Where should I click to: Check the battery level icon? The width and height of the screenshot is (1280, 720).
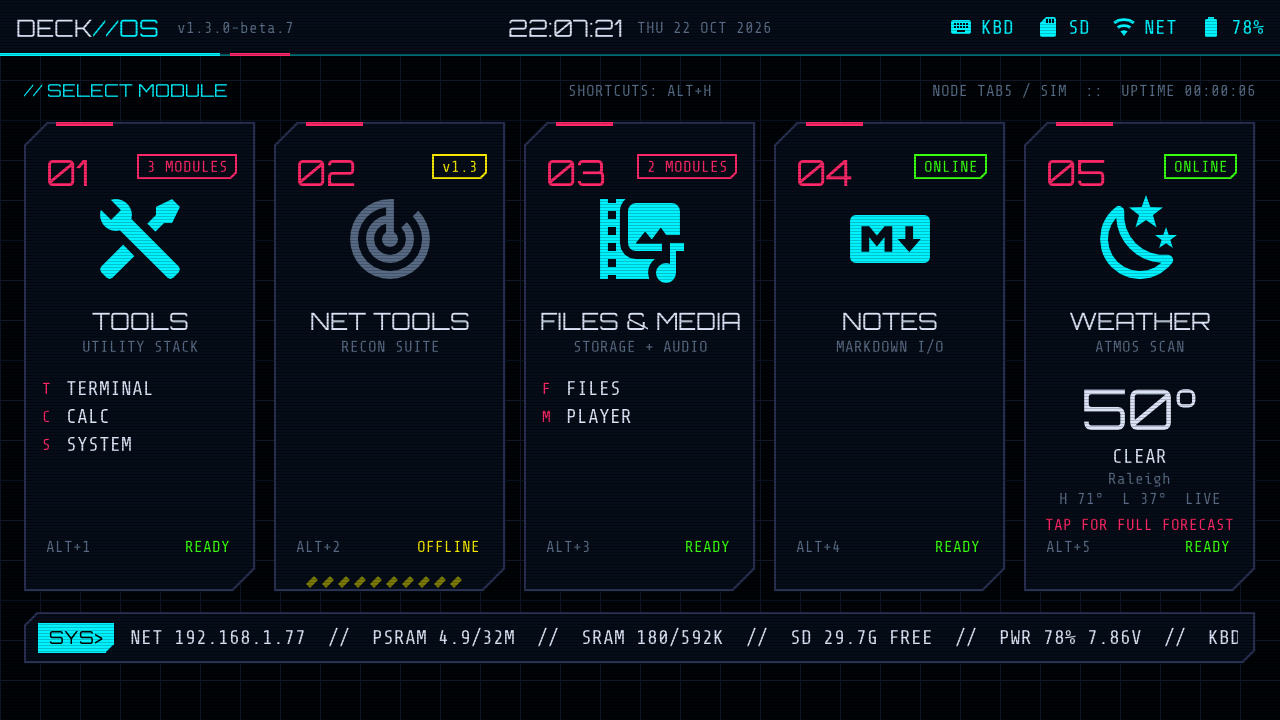point(1211,27)
